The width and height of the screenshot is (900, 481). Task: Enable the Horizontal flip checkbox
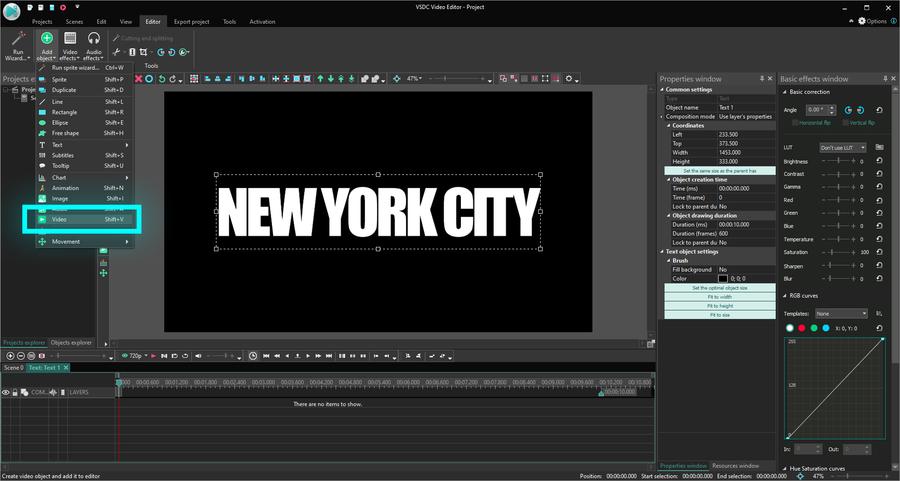coord(795,122)
